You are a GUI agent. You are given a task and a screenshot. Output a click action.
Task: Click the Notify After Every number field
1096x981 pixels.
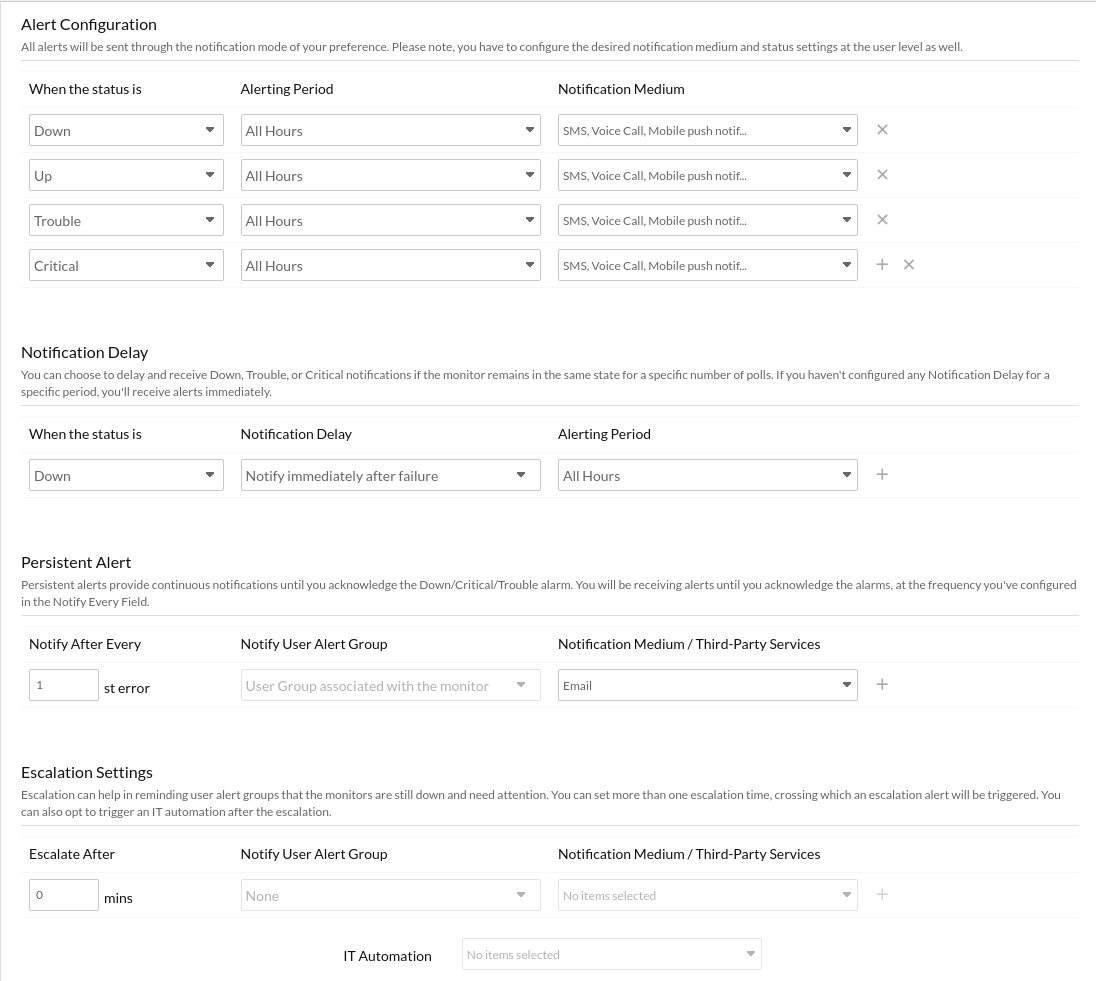tap(64, 685)
